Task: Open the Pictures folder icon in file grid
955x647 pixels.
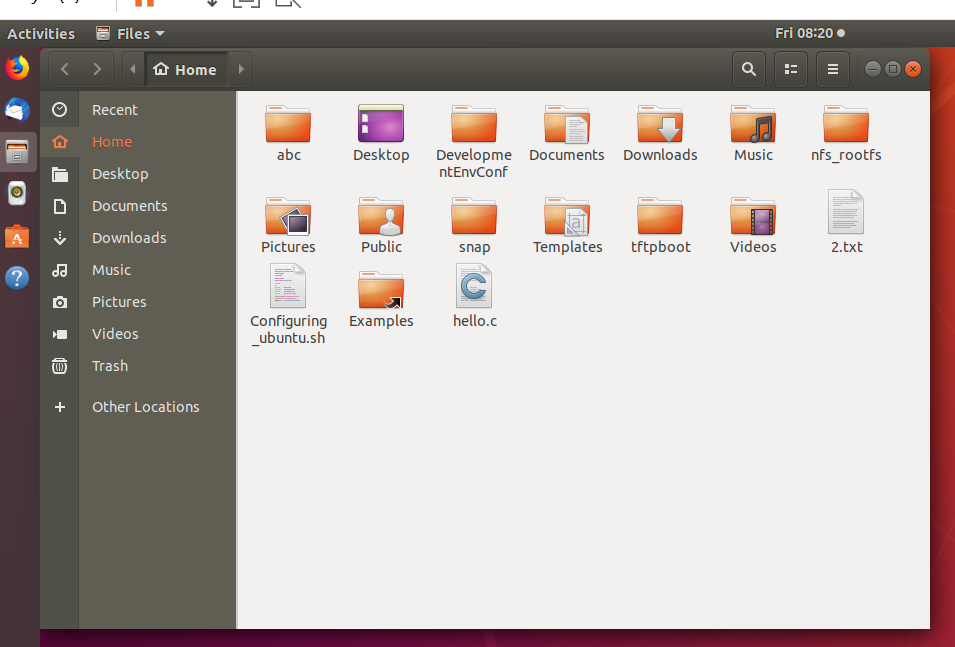Action: [288, 216]
